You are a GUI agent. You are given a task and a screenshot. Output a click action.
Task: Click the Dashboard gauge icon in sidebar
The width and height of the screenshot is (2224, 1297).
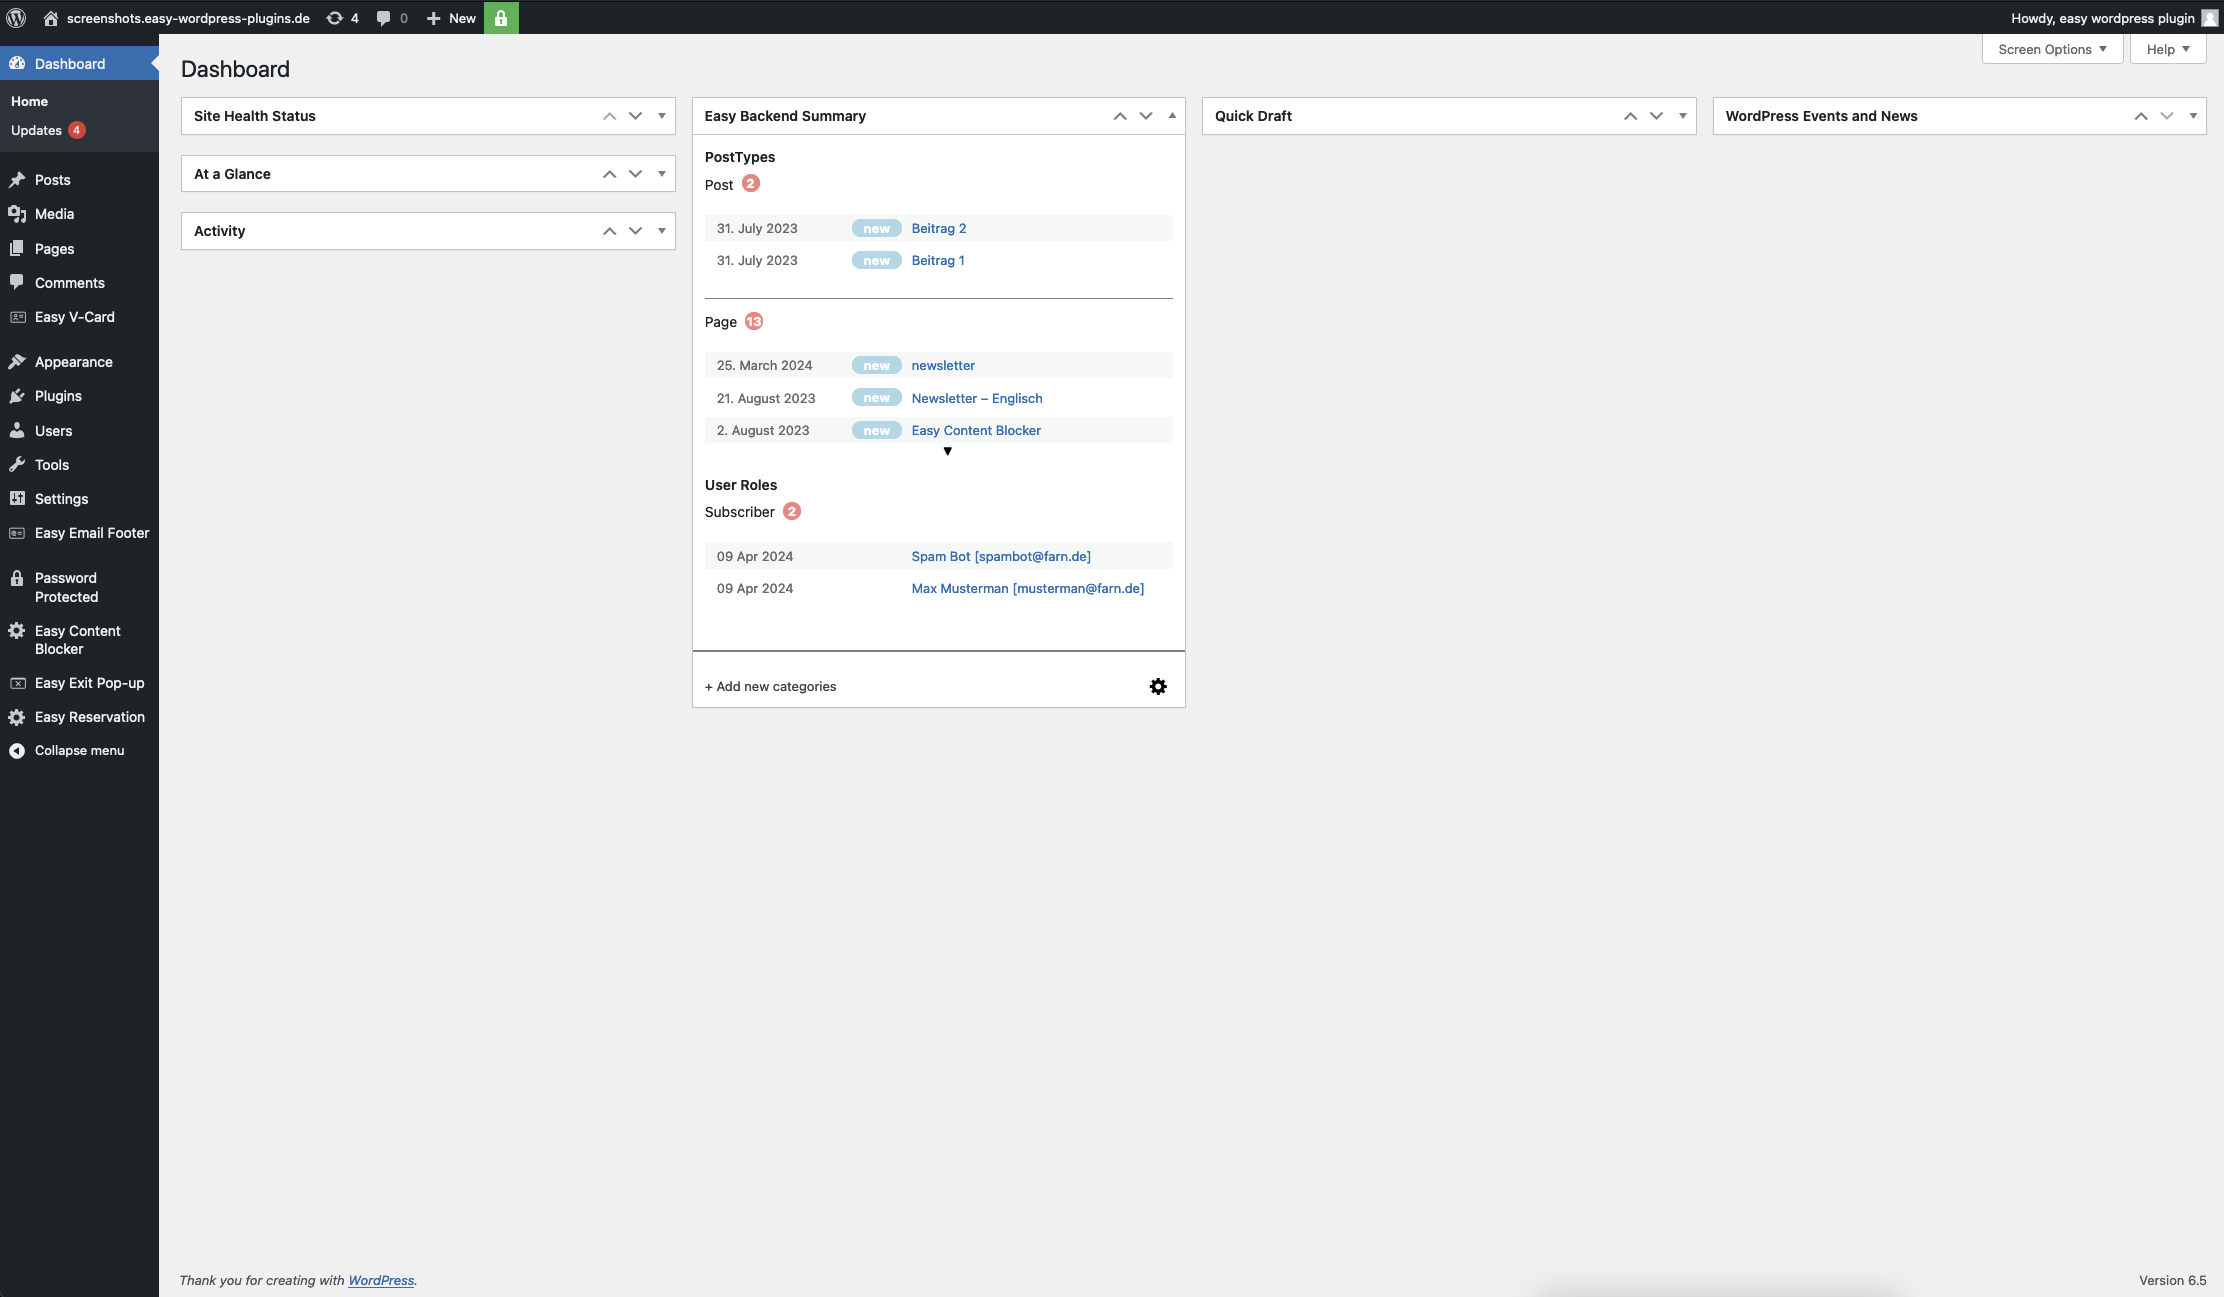tap(17, 64)
